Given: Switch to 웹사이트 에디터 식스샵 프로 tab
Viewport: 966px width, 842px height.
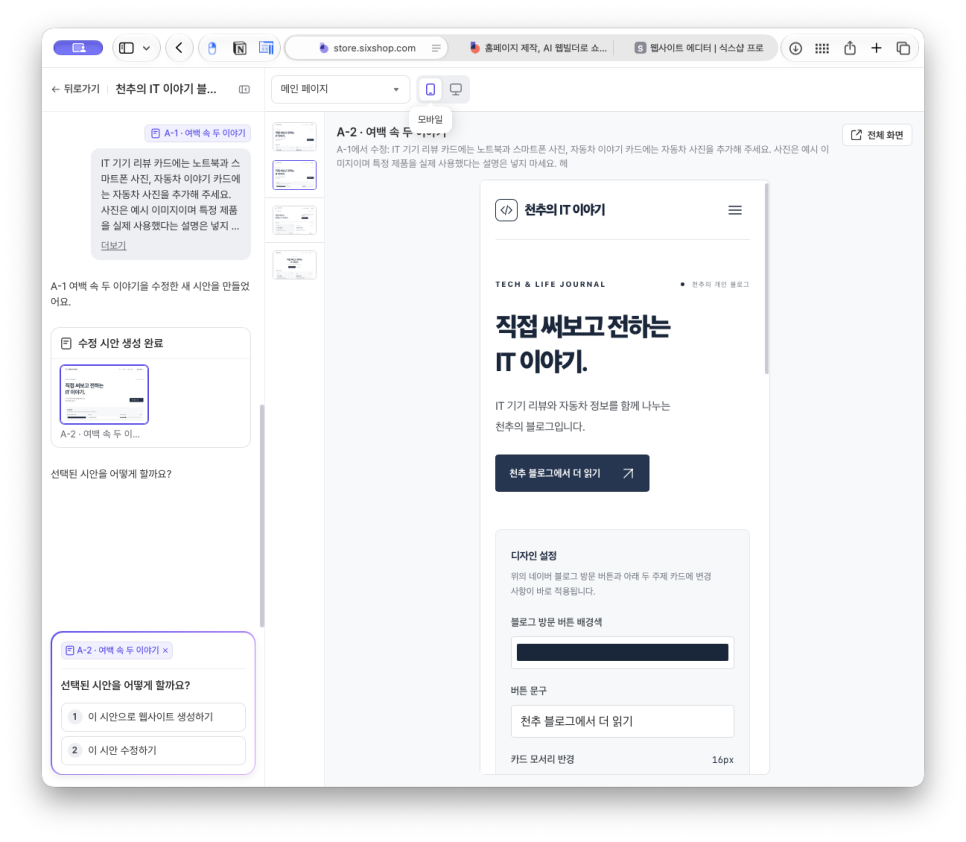Looking at the screenshot, I should [x=699, y=47].
